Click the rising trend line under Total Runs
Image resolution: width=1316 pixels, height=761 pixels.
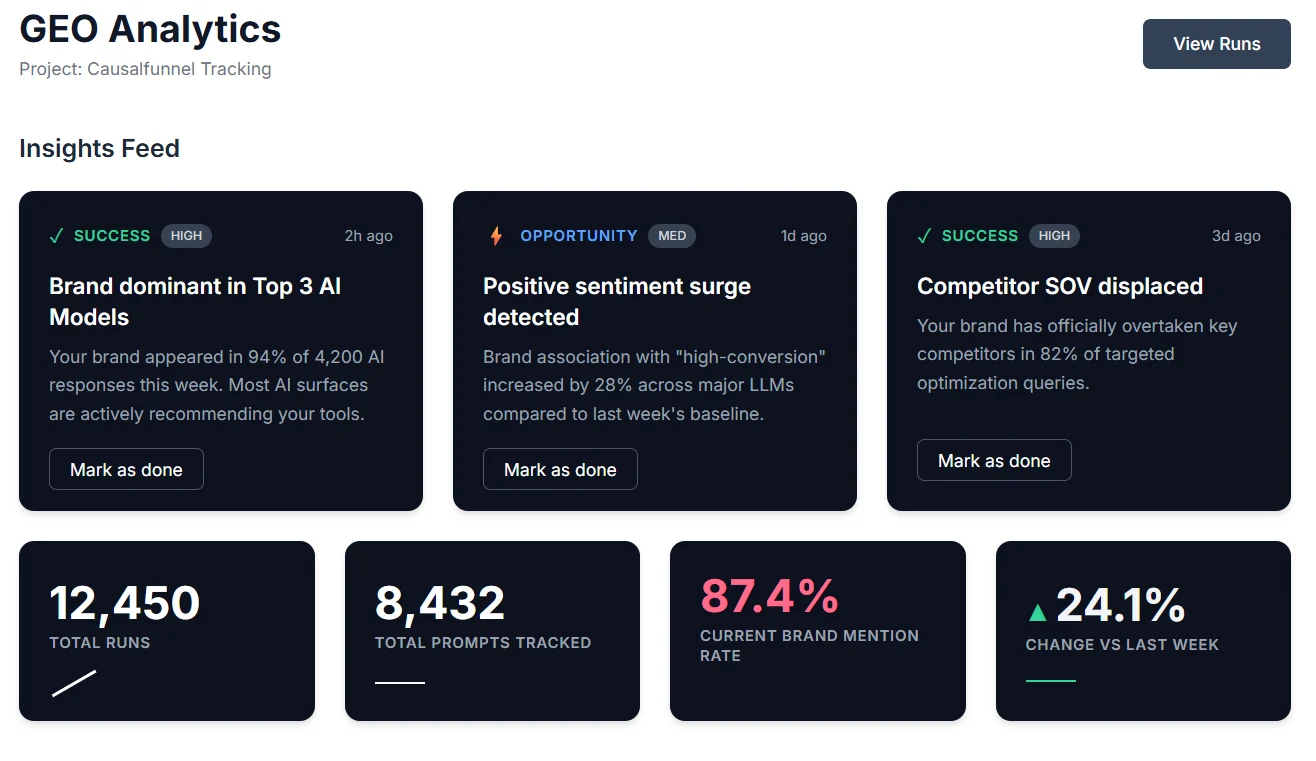(74, 683)
